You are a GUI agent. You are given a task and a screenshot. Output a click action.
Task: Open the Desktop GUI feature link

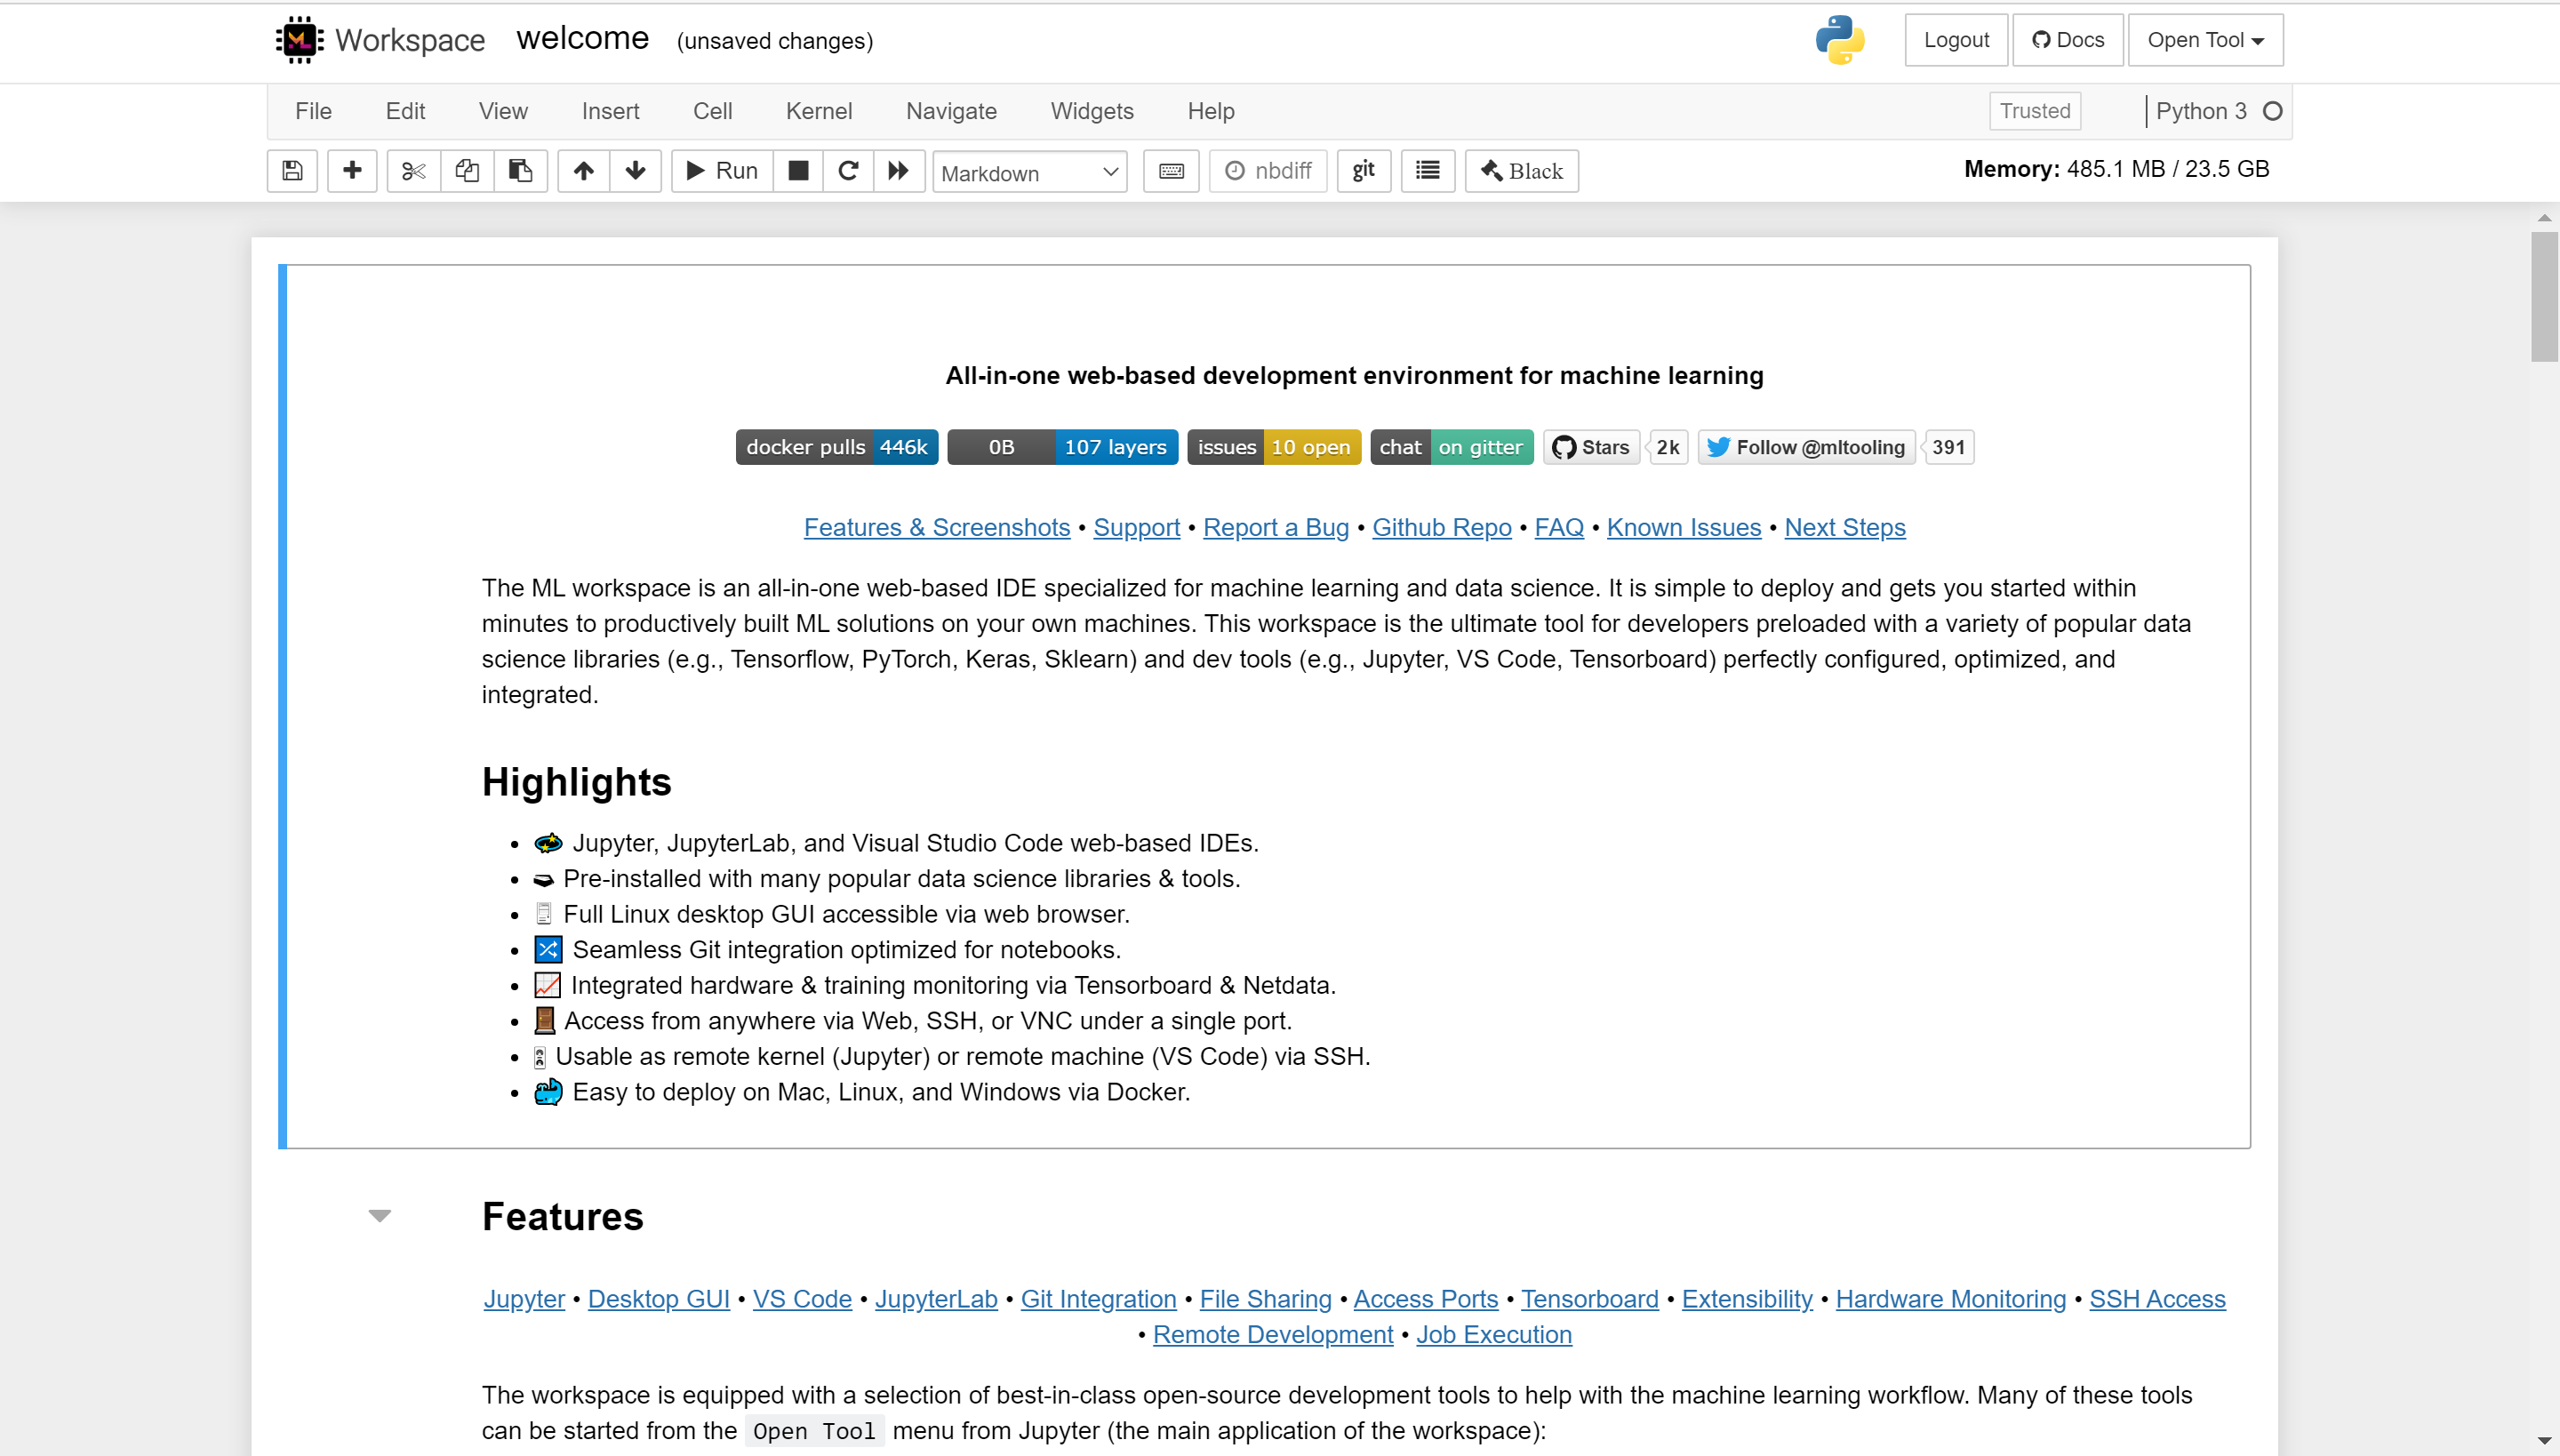(x=659, y=1299)
